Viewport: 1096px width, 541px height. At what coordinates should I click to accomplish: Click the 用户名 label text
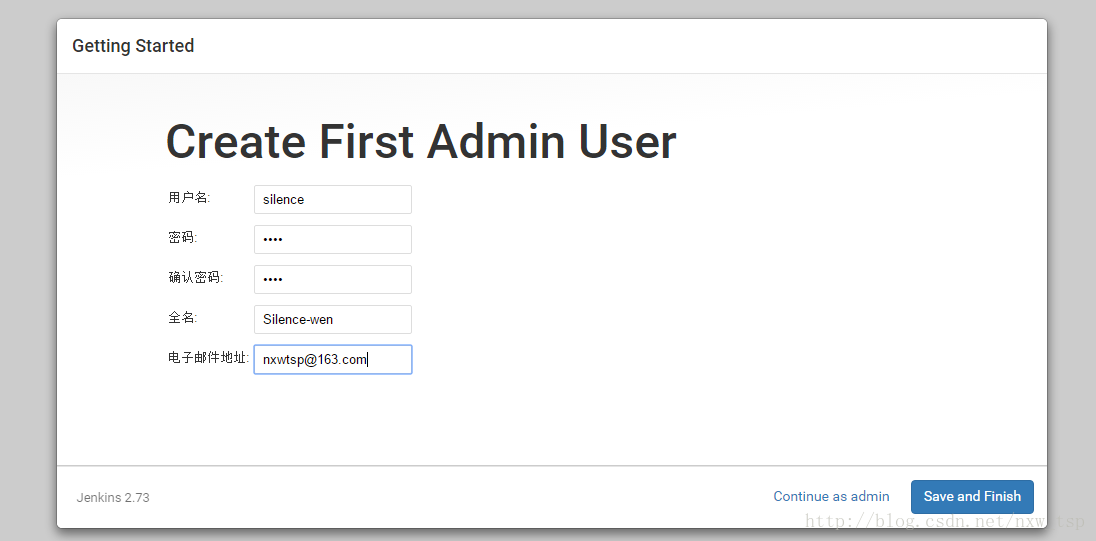point(189,198)
